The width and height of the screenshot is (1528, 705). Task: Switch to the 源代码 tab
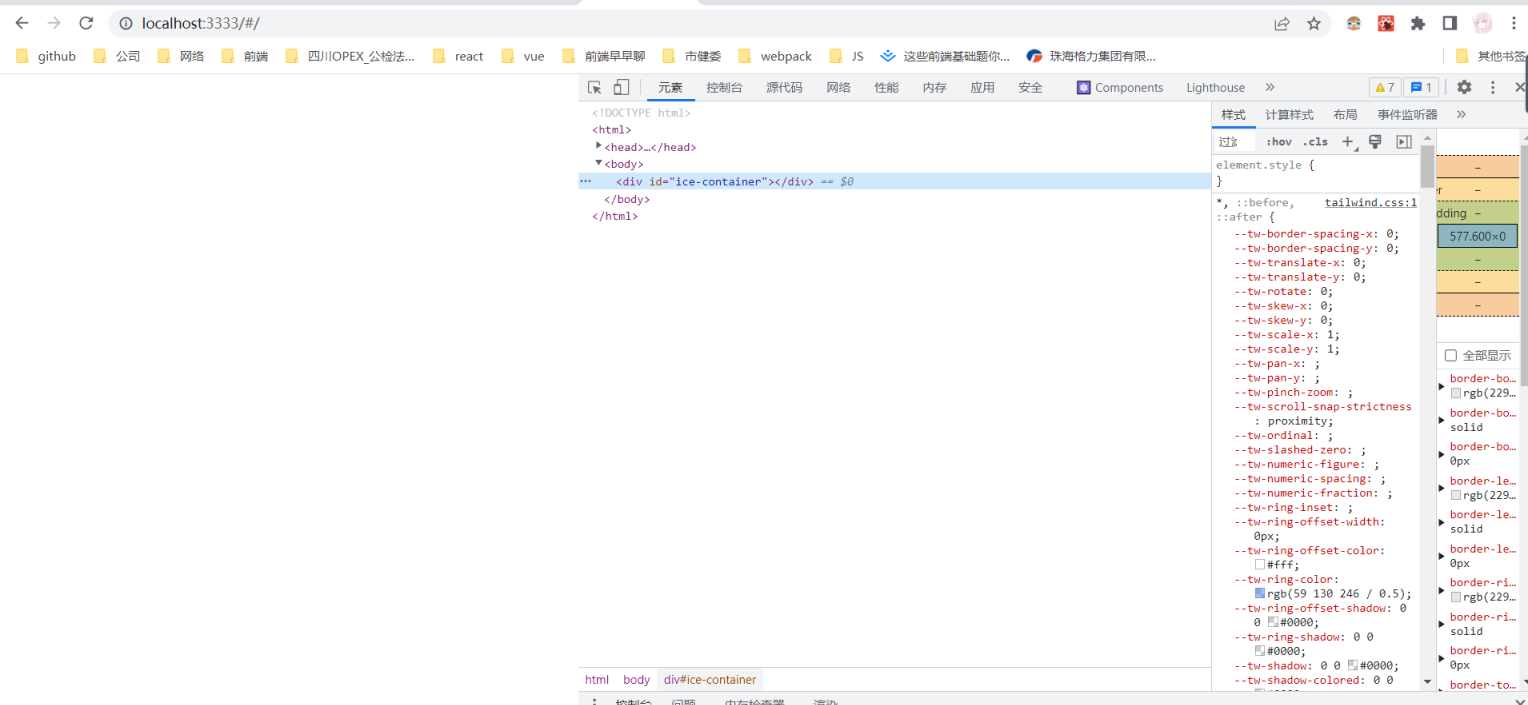coord(784,87)
